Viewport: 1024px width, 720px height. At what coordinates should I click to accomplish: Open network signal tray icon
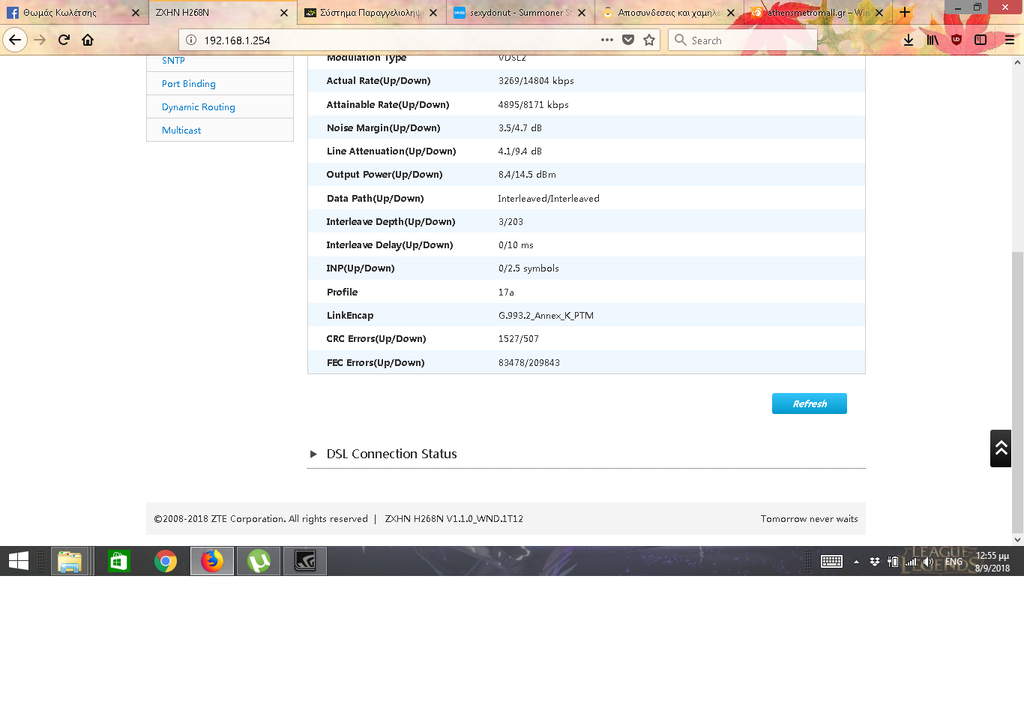[x=910, y=562]
